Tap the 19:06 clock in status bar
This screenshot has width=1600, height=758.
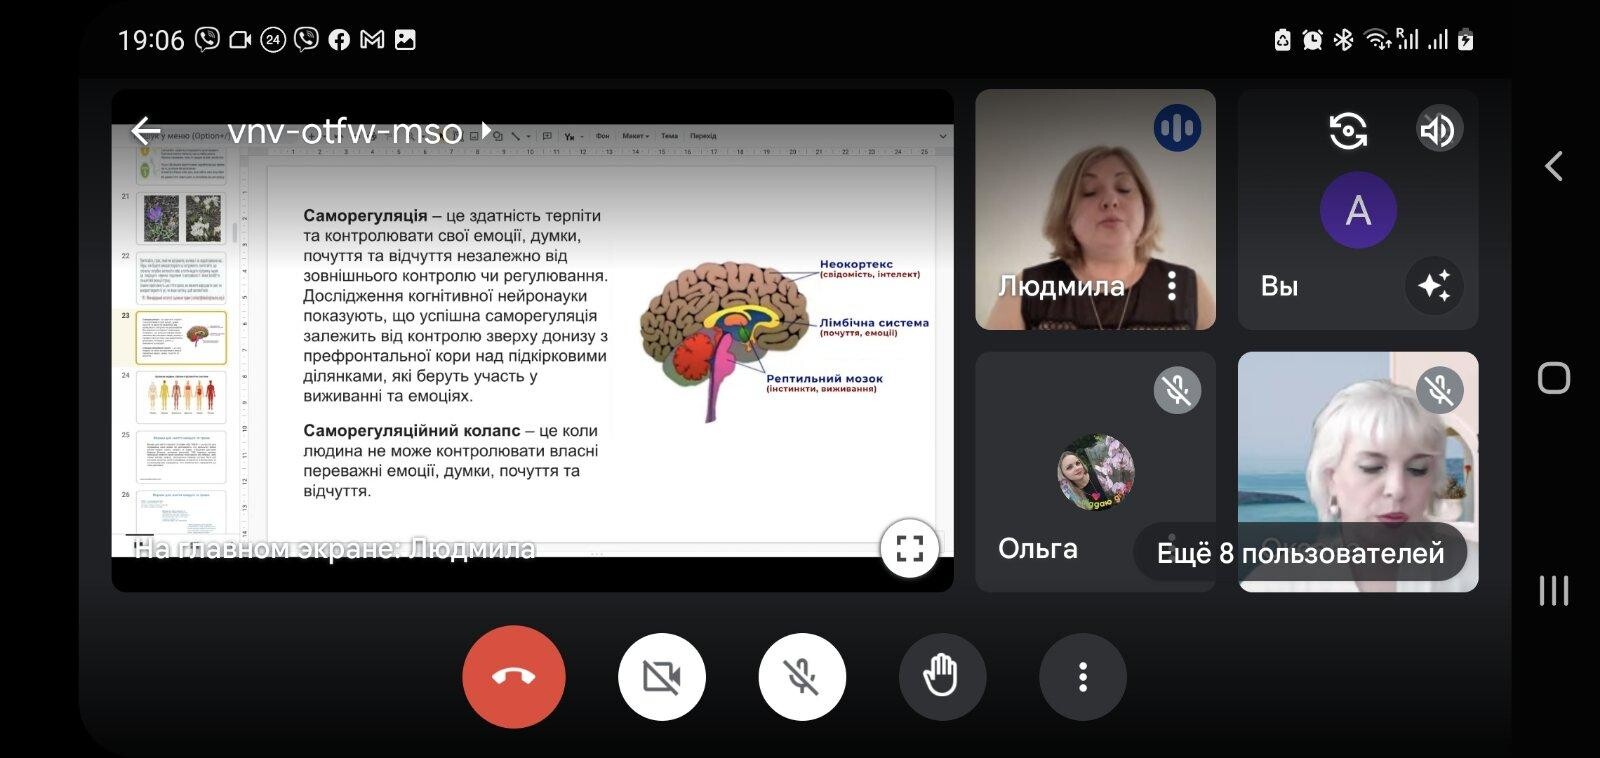click(x=151, y=40)
